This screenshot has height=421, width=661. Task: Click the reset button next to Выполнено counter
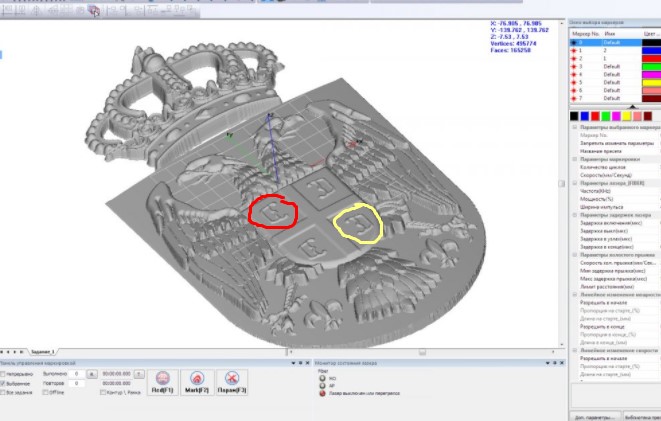92,372
